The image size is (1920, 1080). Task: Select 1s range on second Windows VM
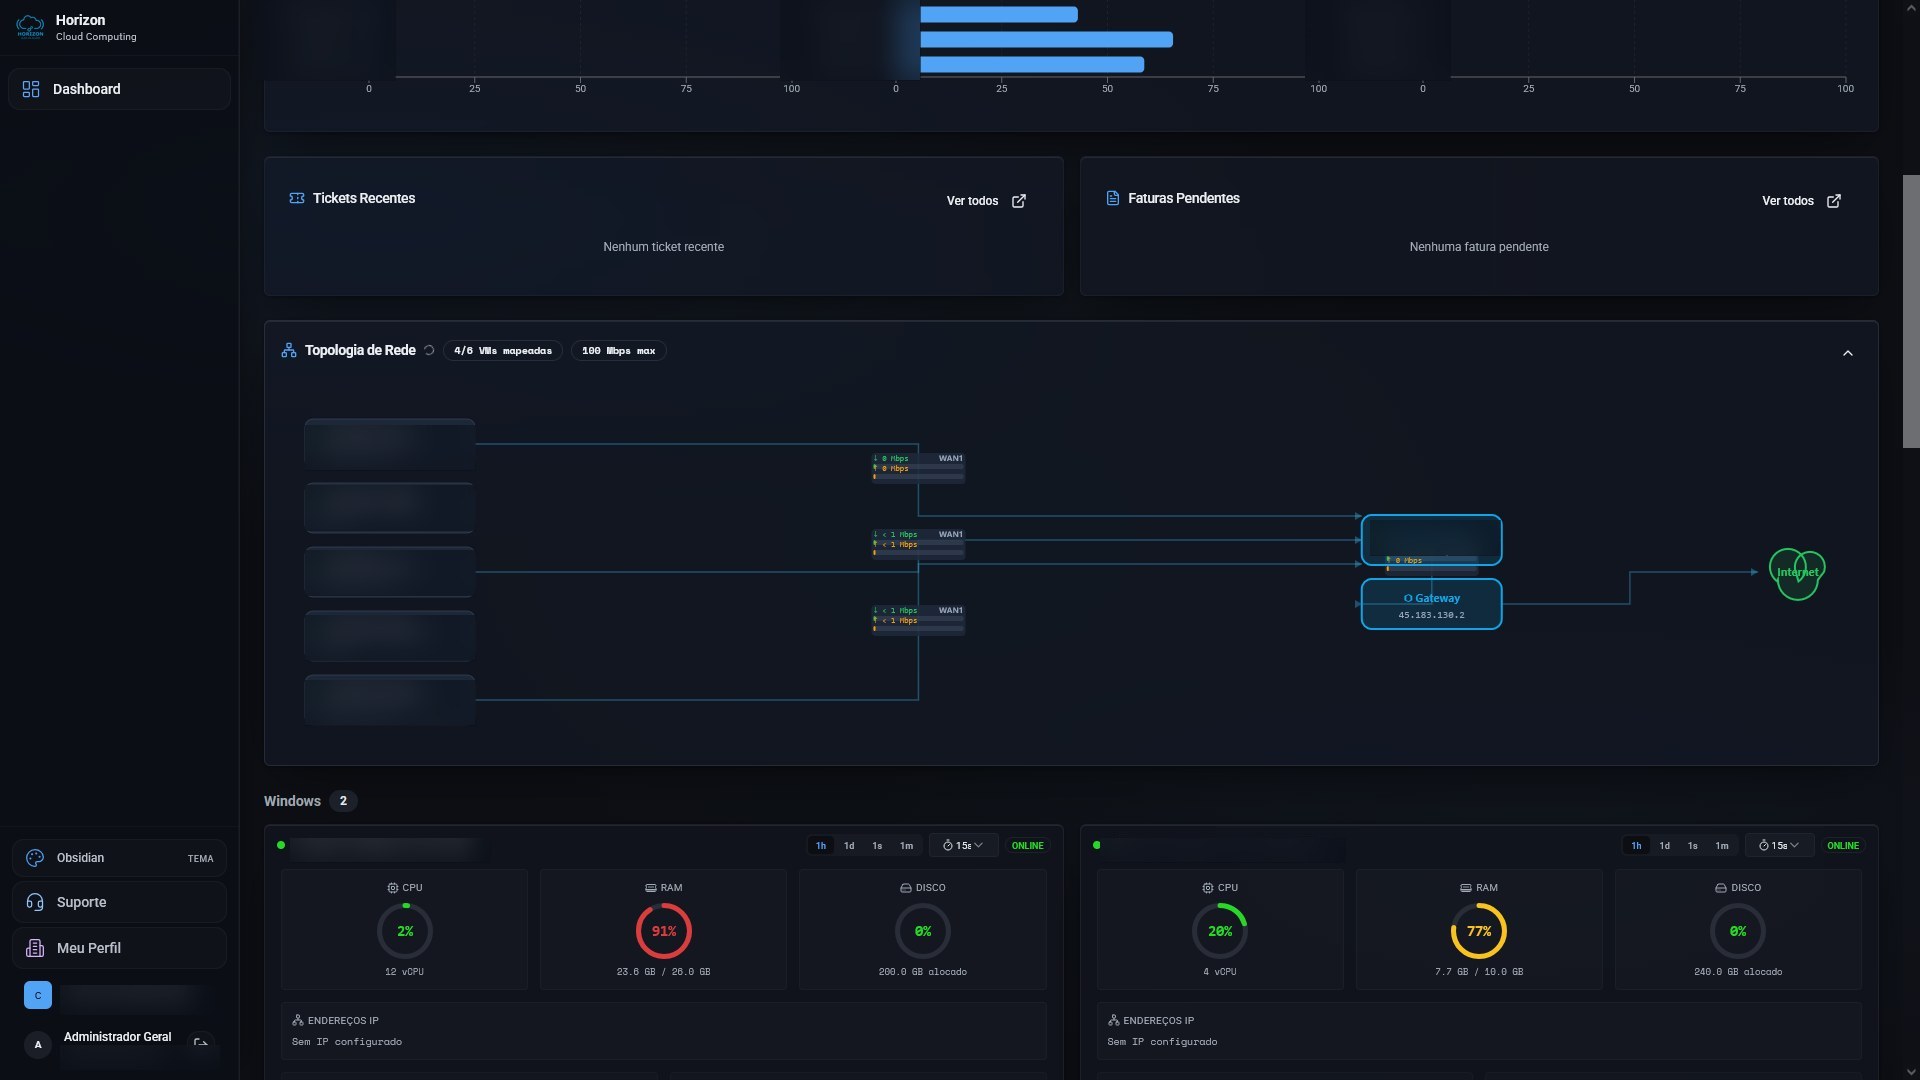click(1692, 846)
